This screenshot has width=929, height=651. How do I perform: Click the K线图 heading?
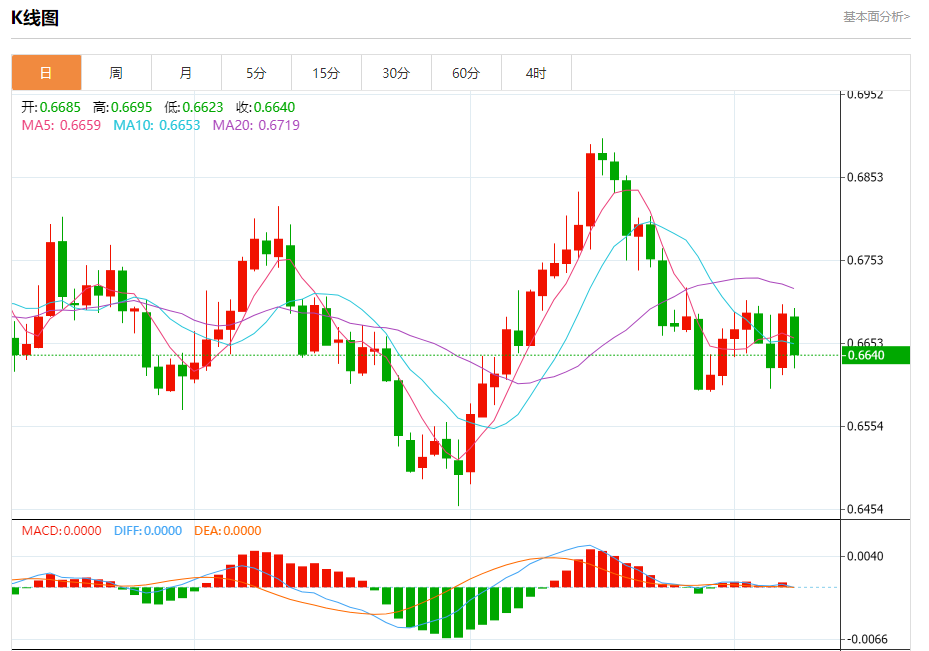pos(35,18)
